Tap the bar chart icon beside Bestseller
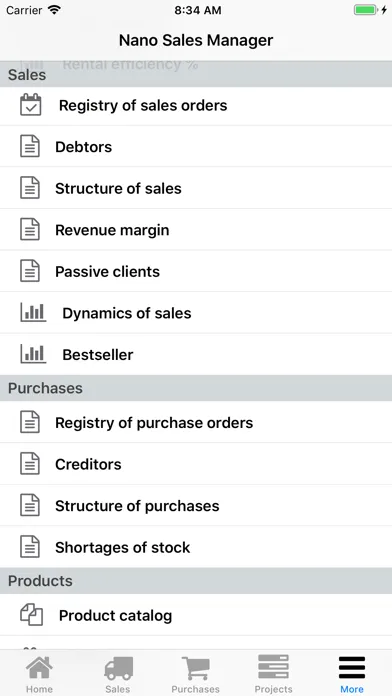Image resolution: width=392 pixels, height=696 pixels. pyautogui.click(x=33, y=354)
